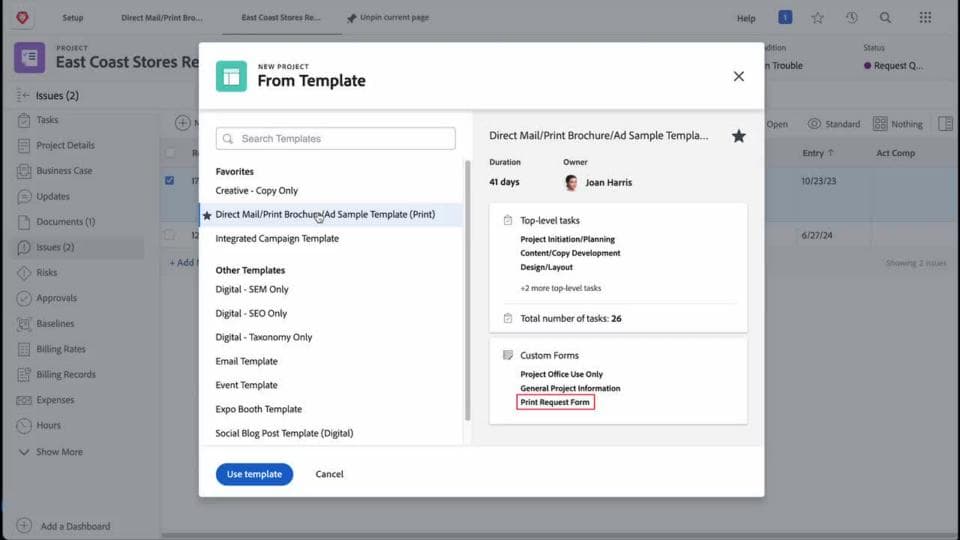
Task: Click the Search Templates field
Action: point(336,138)
